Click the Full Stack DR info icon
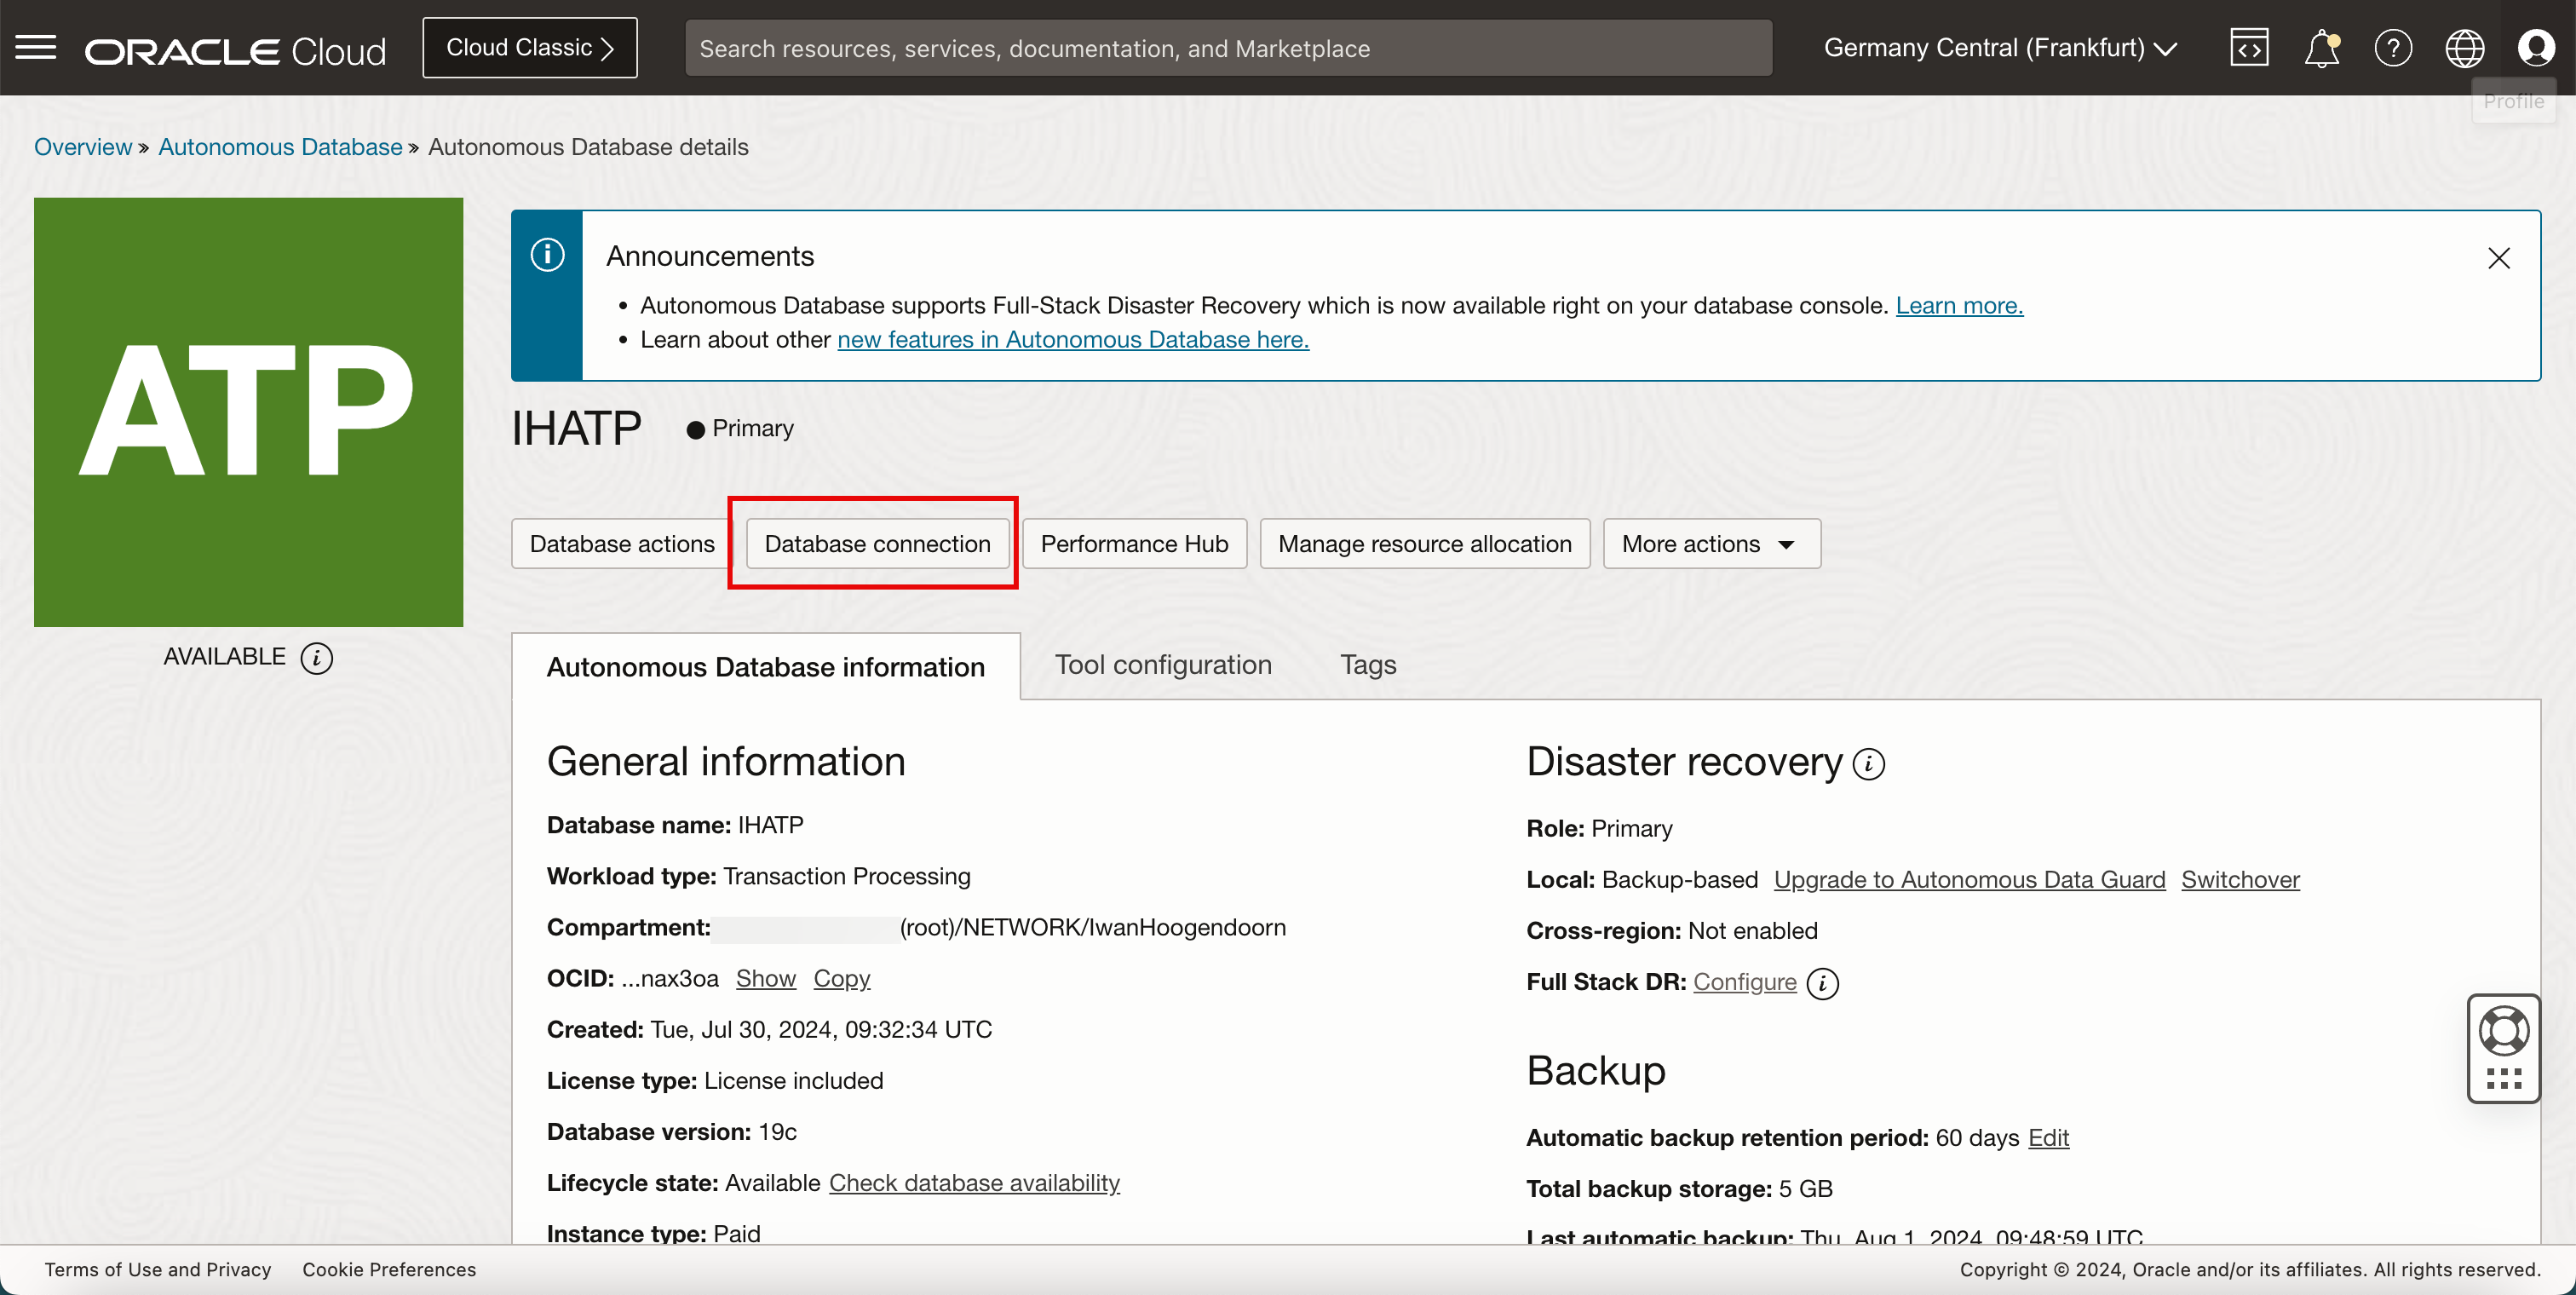 (1823, 983)
